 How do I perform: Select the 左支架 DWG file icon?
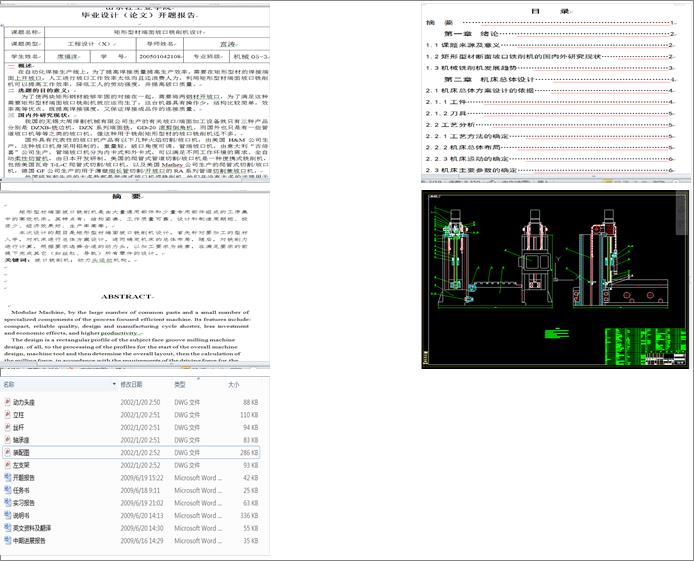[x=8, y=465]
